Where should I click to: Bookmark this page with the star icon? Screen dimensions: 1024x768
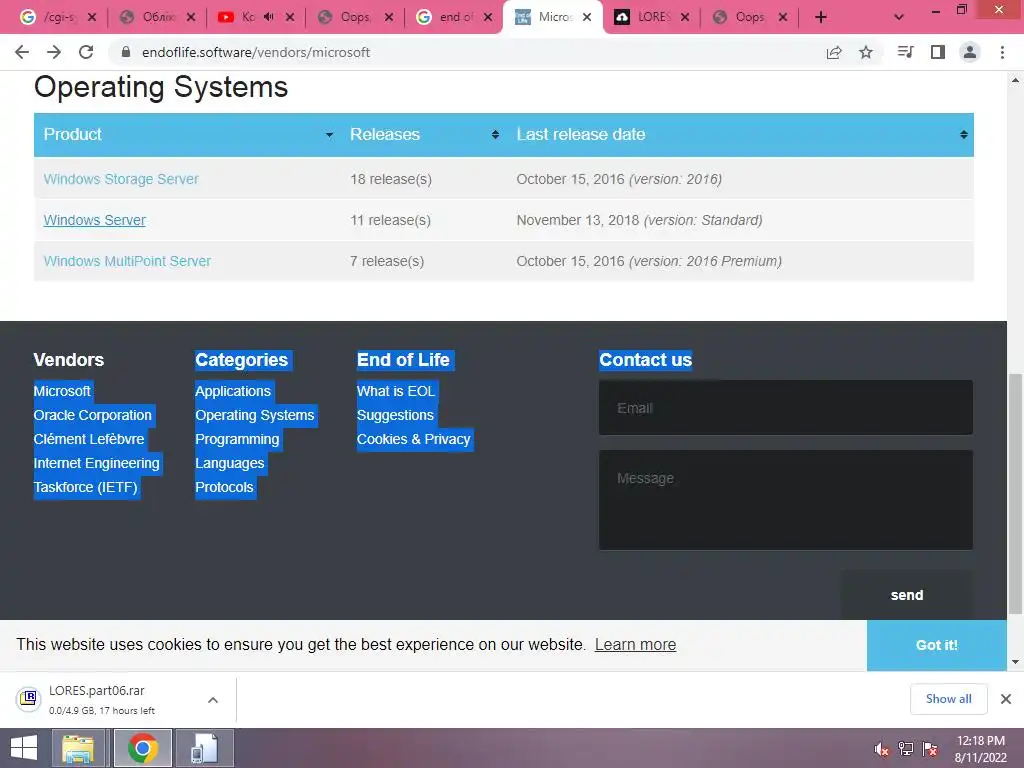click(x=866, y=52)
